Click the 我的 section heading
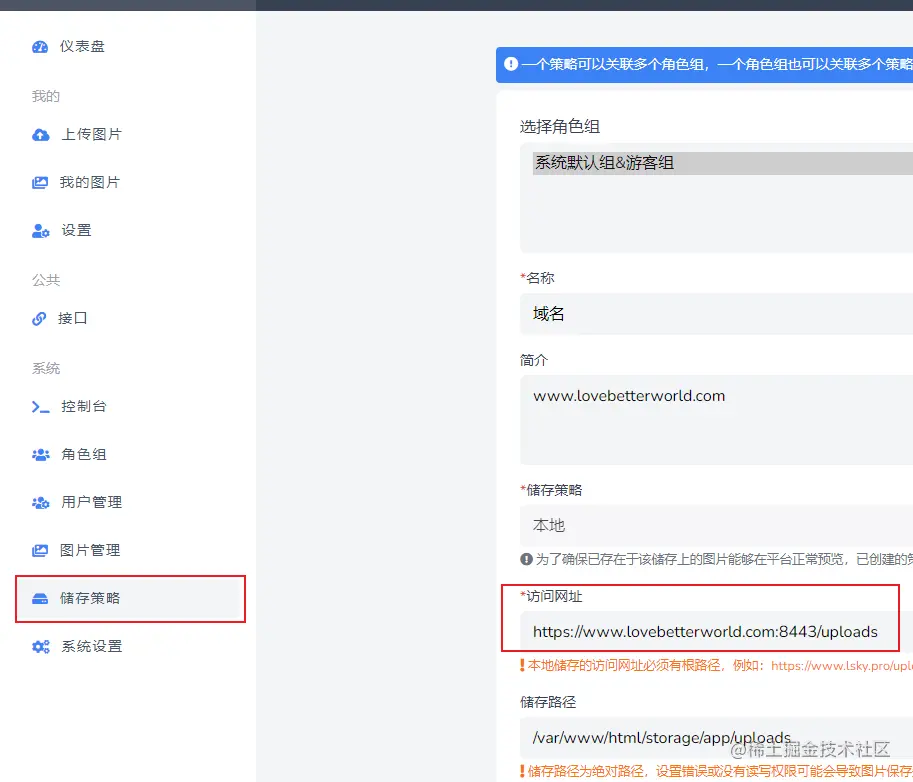Screen dimensions: 913x782 (x=46, y=96)
